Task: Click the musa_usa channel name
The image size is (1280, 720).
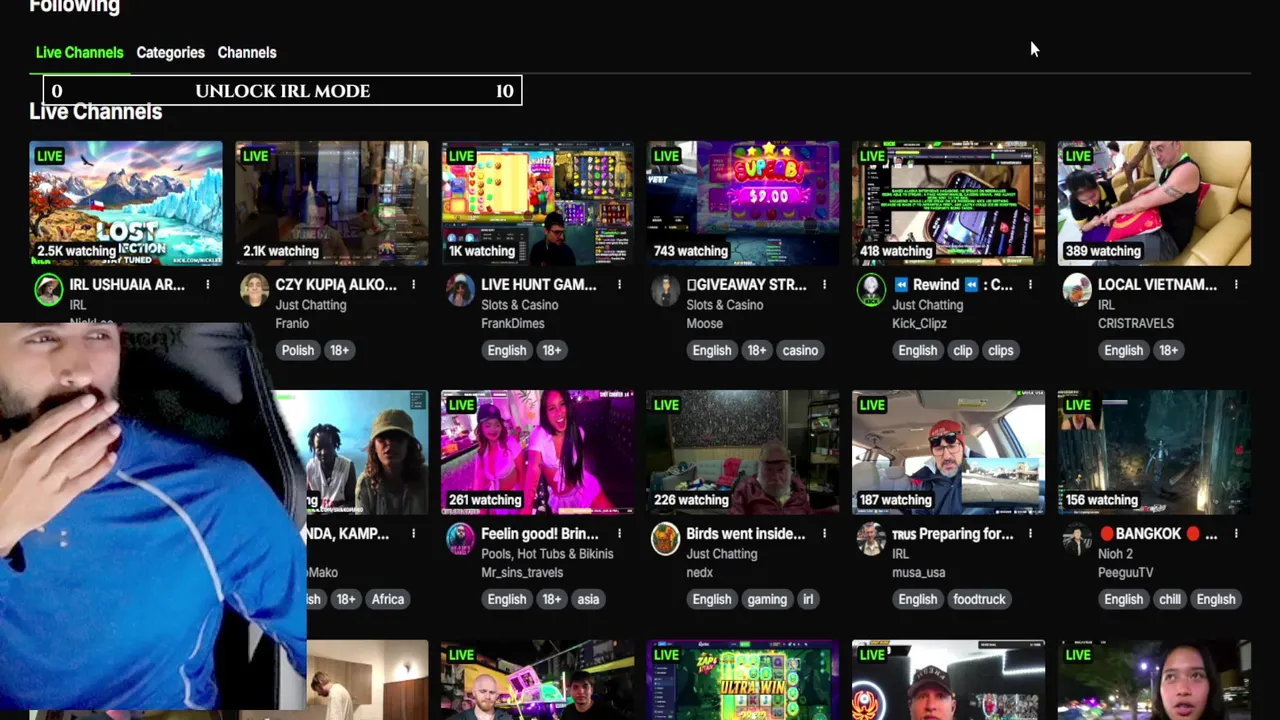Action: (x=919, y=572)
